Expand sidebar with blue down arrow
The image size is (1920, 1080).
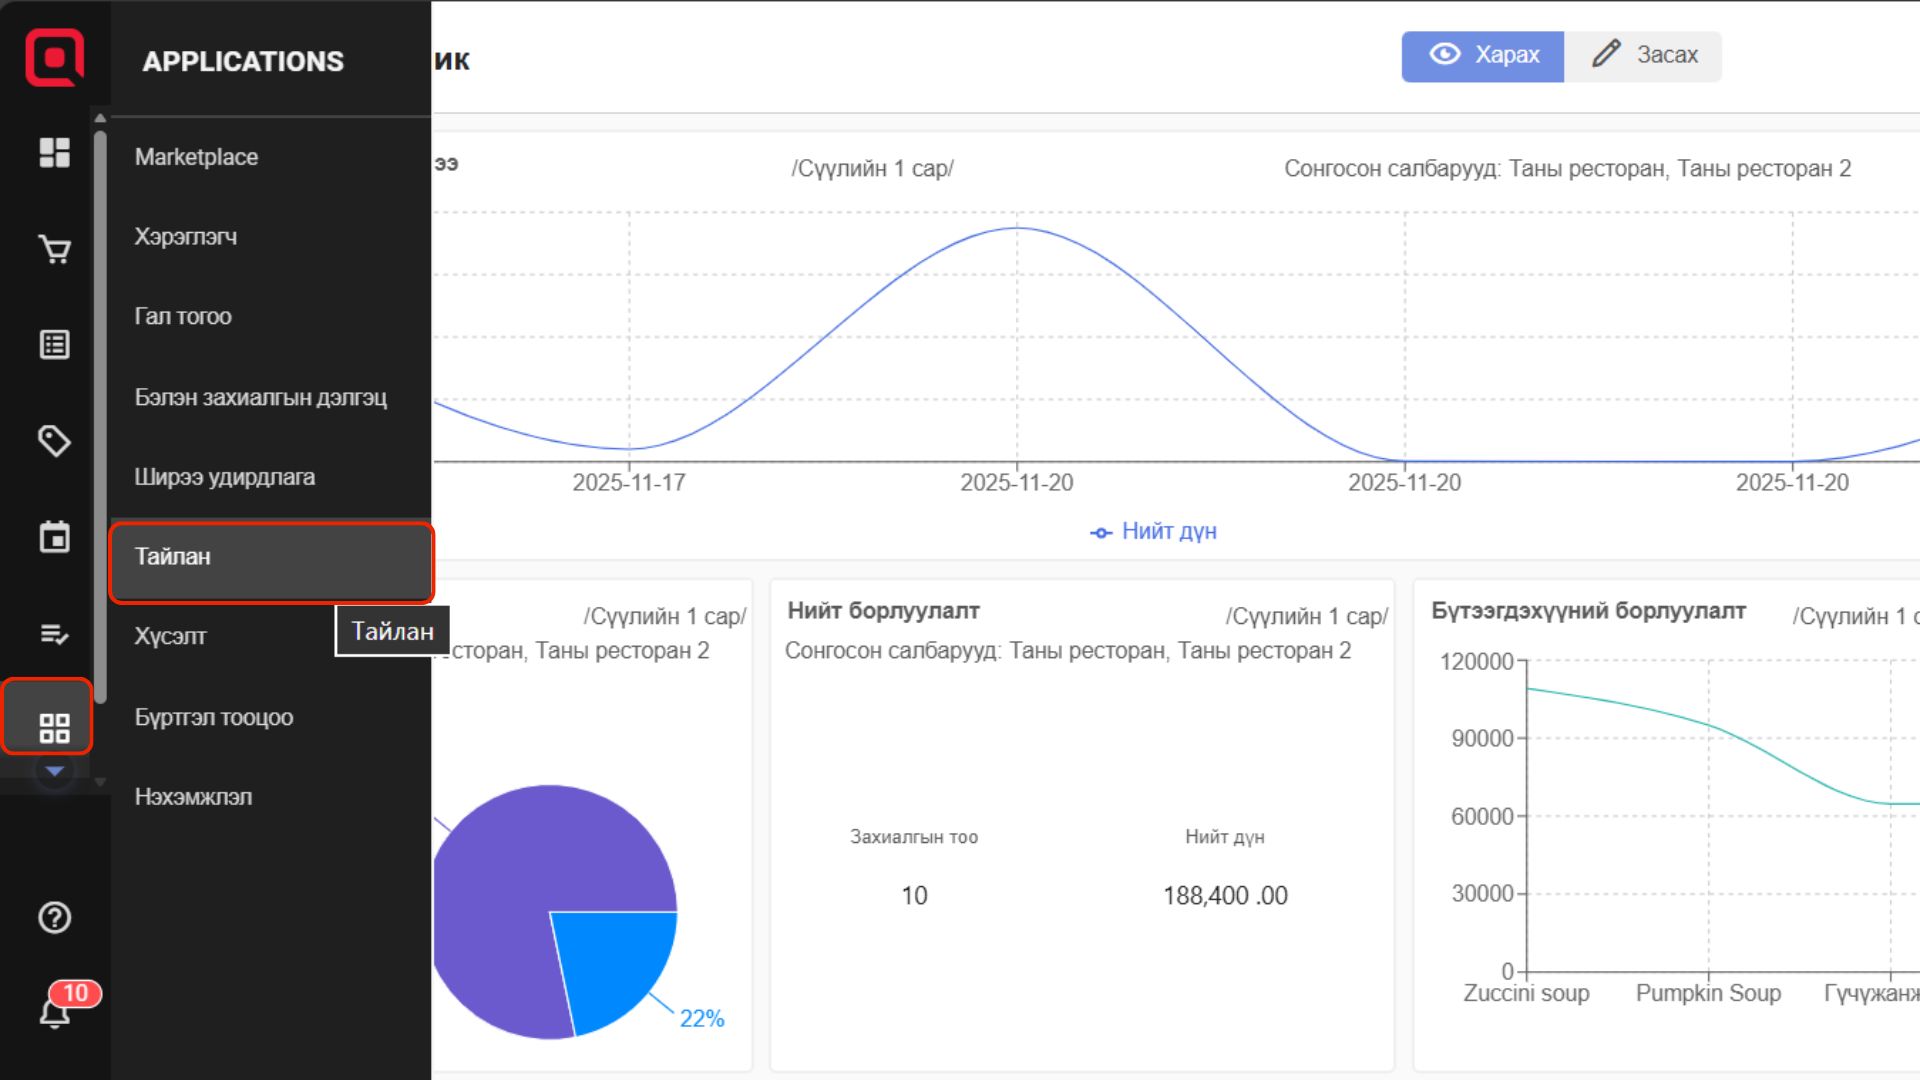pyautogui.click(x=55, y=771)
